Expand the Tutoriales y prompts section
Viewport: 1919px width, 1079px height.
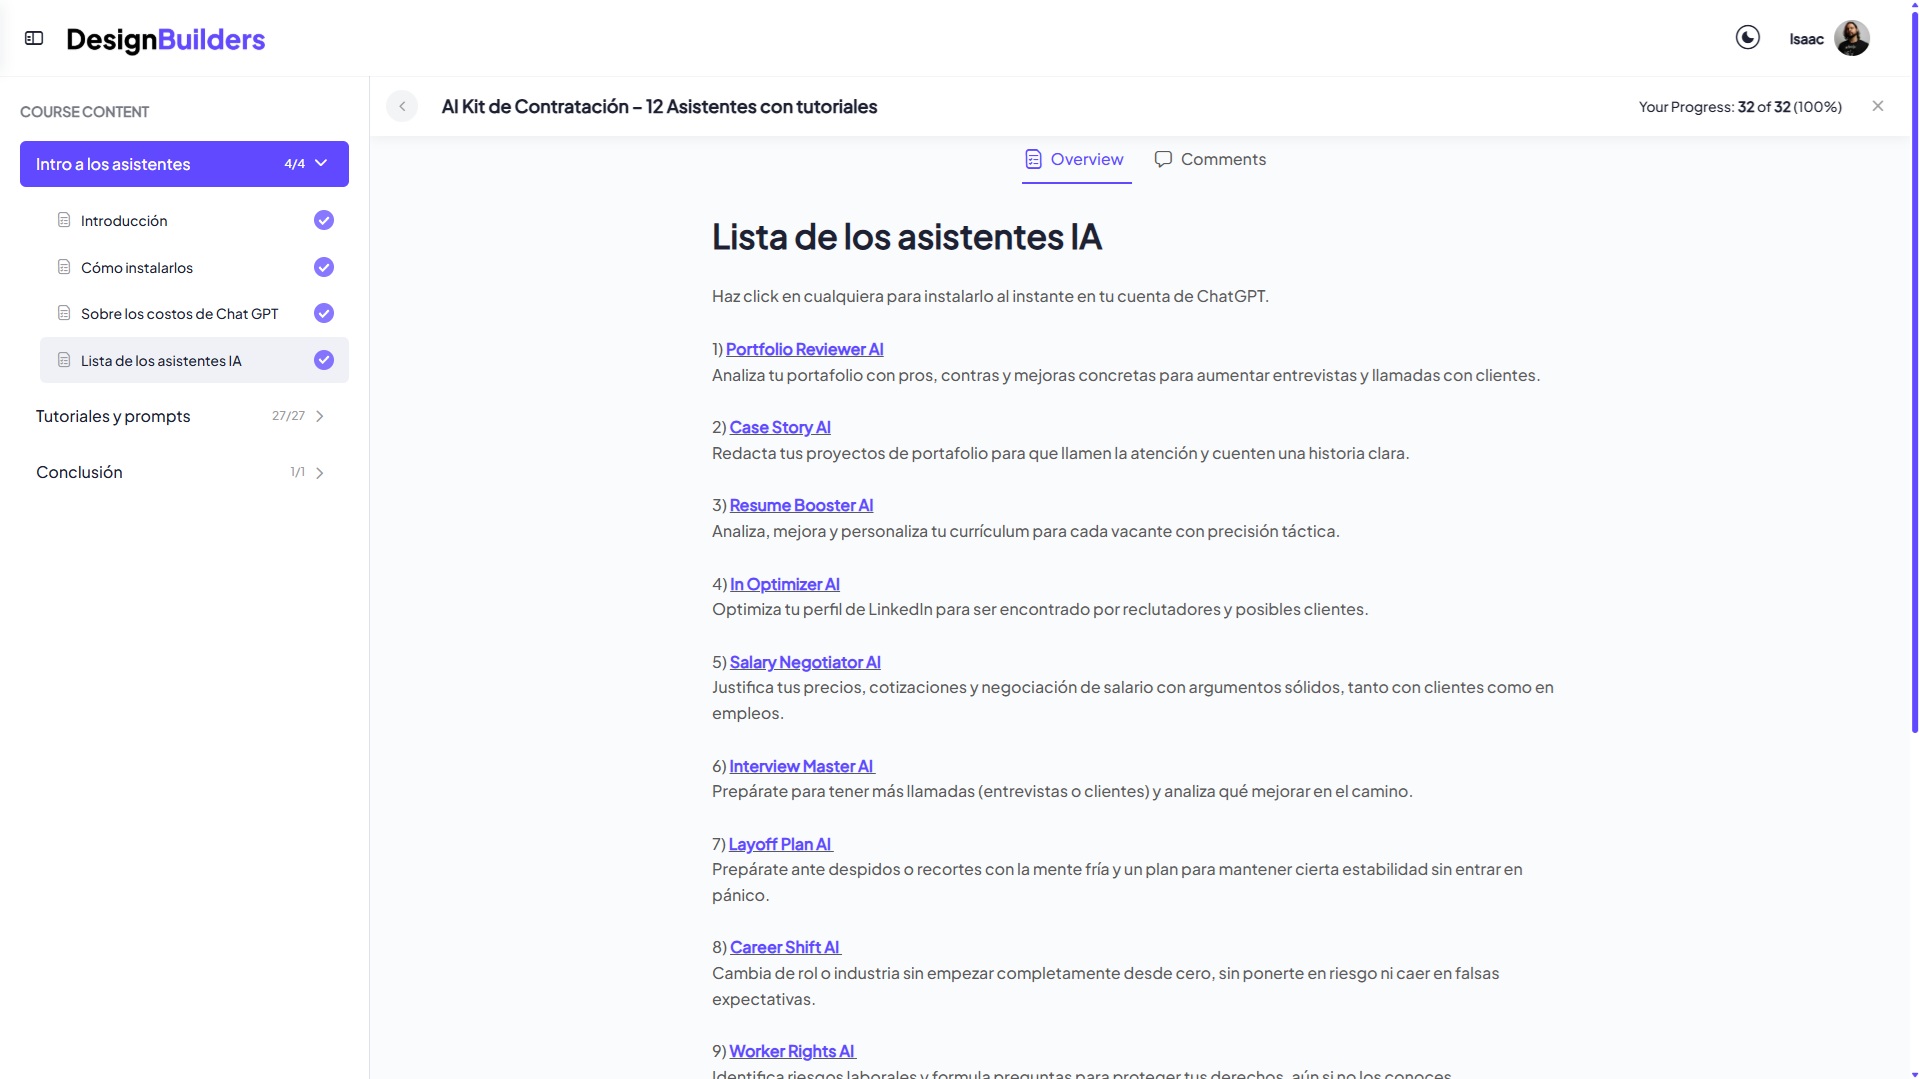(x=320, y=416)
